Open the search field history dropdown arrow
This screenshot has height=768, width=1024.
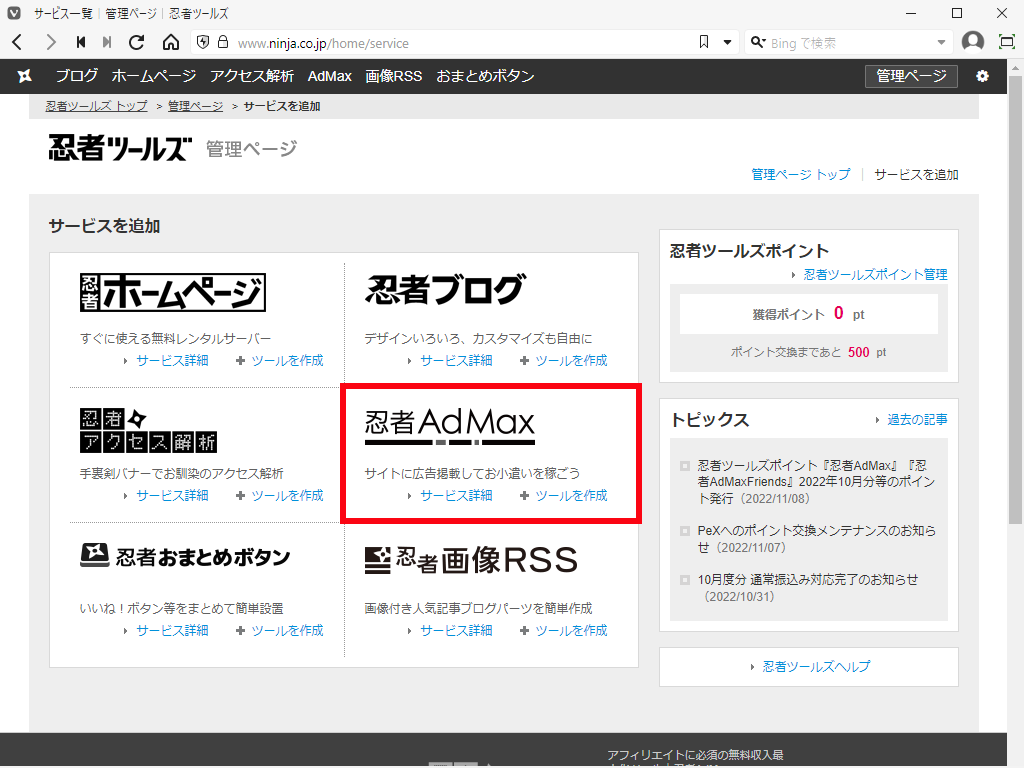pyautogui.click(x=941, y=42)
